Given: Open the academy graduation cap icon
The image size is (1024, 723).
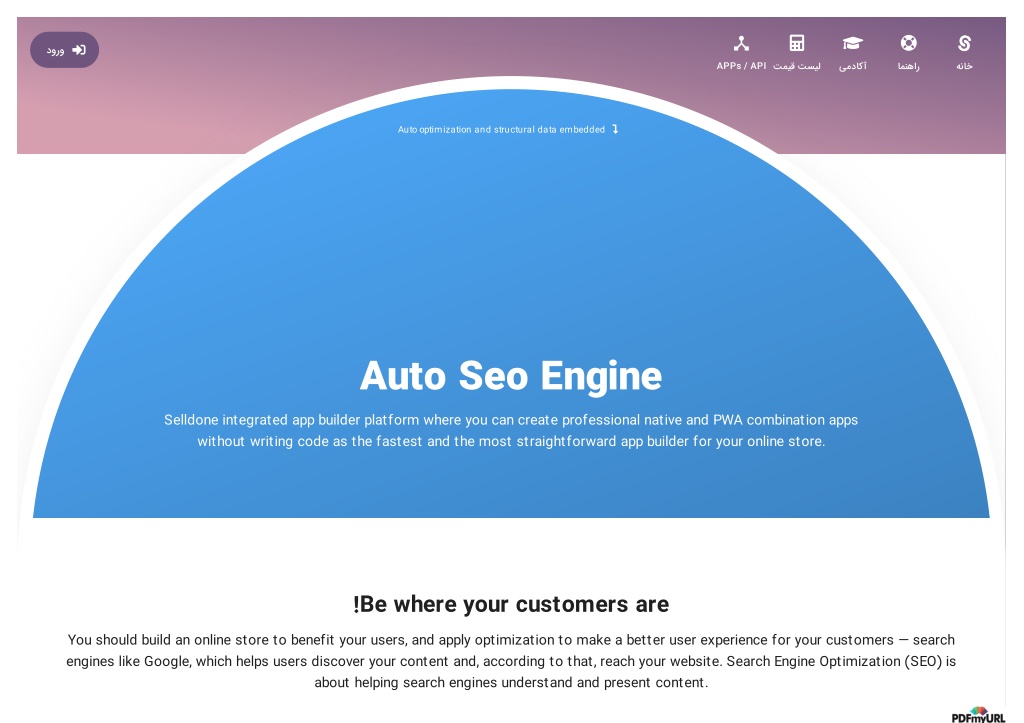Looking at the screenshot, I should pos(852,43).
